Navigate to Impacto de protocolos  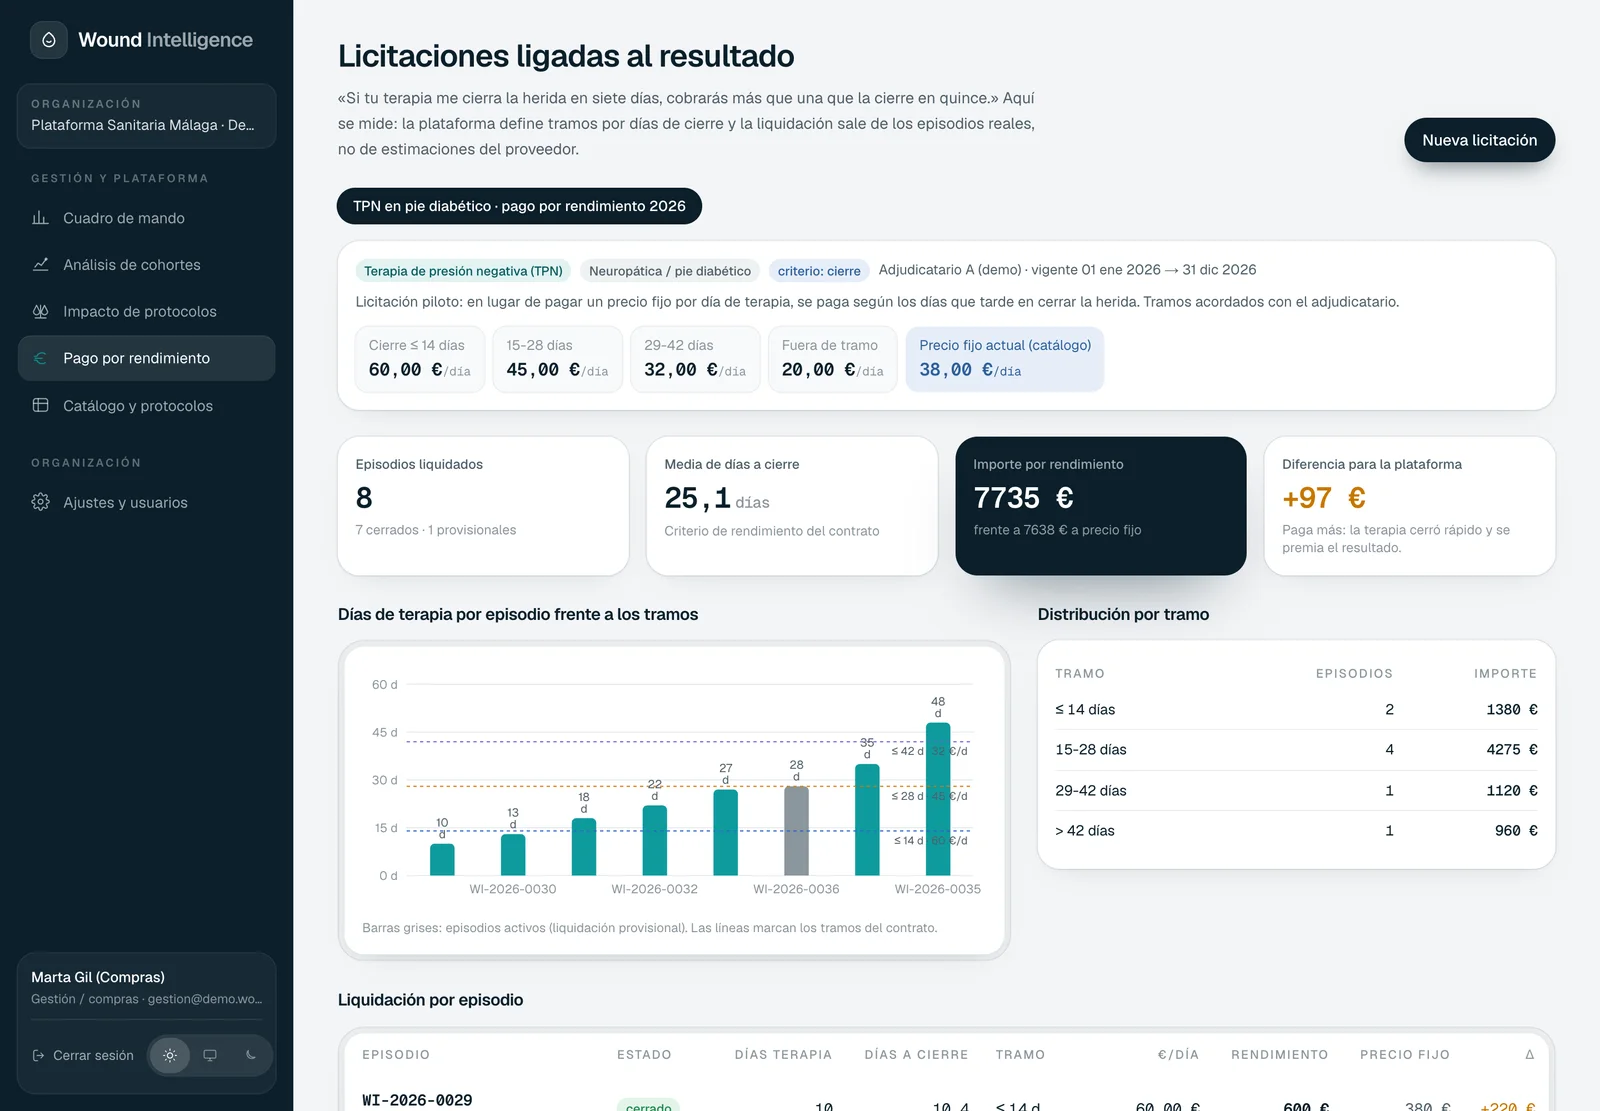point(146,311)
